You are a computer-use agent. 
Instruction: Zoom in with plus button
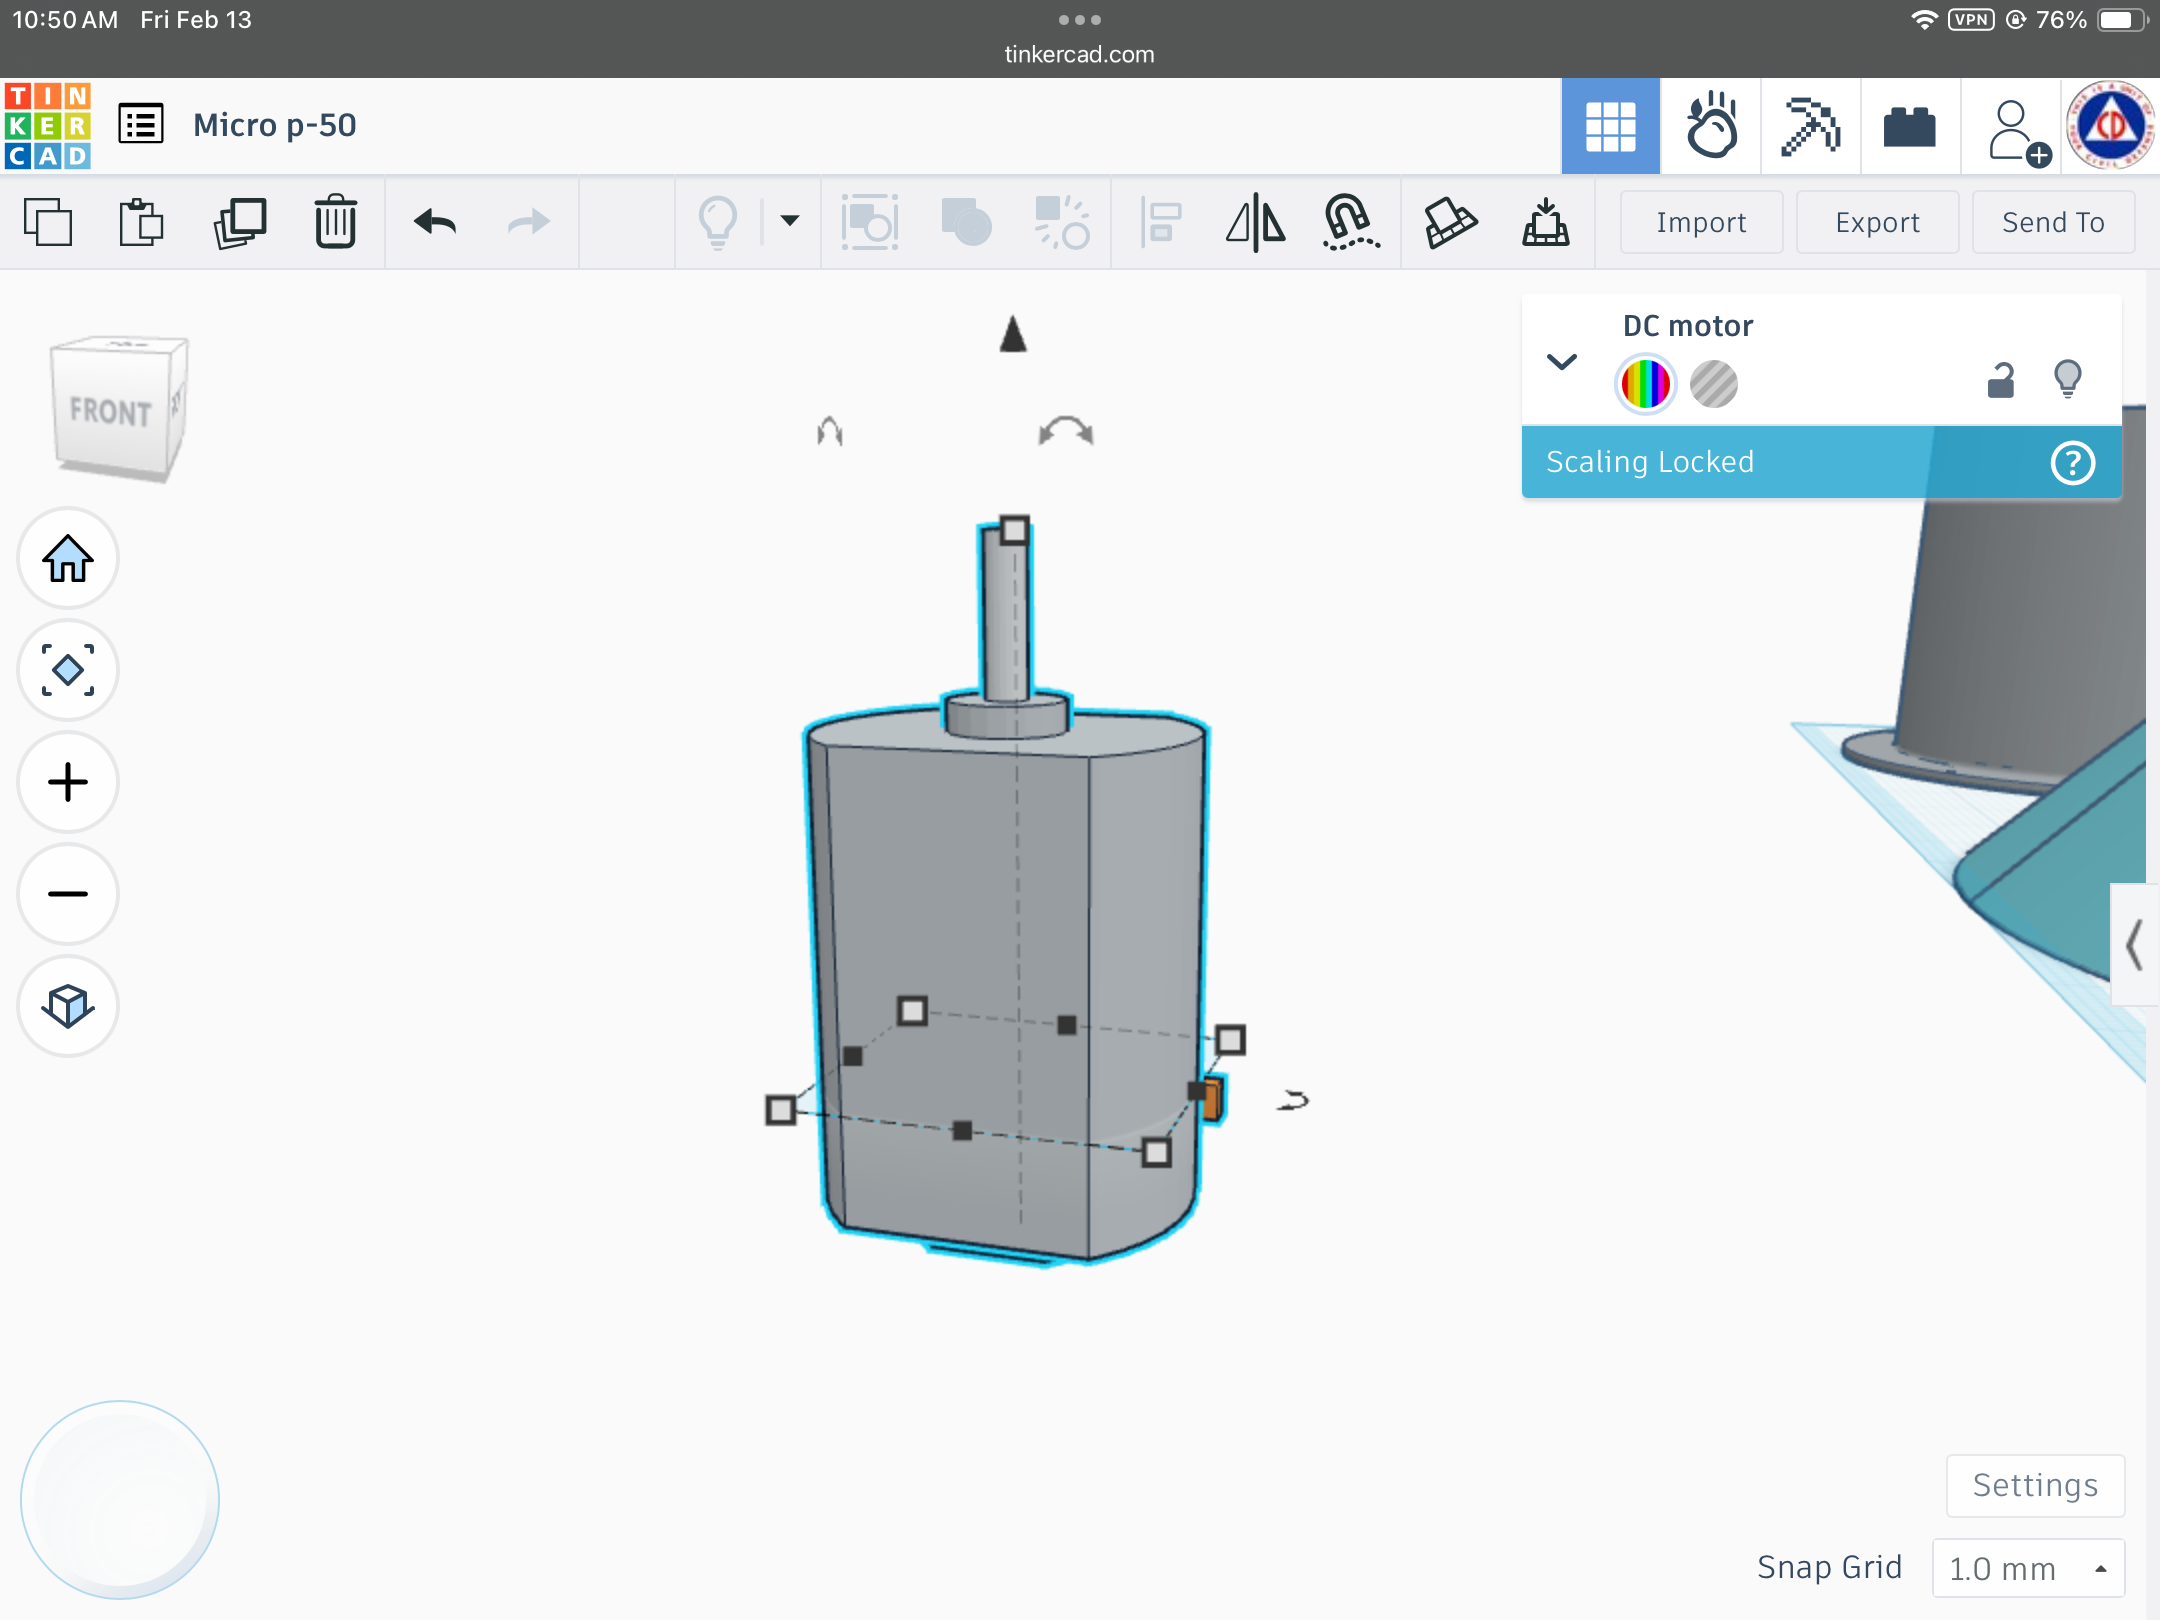(68, 782)
